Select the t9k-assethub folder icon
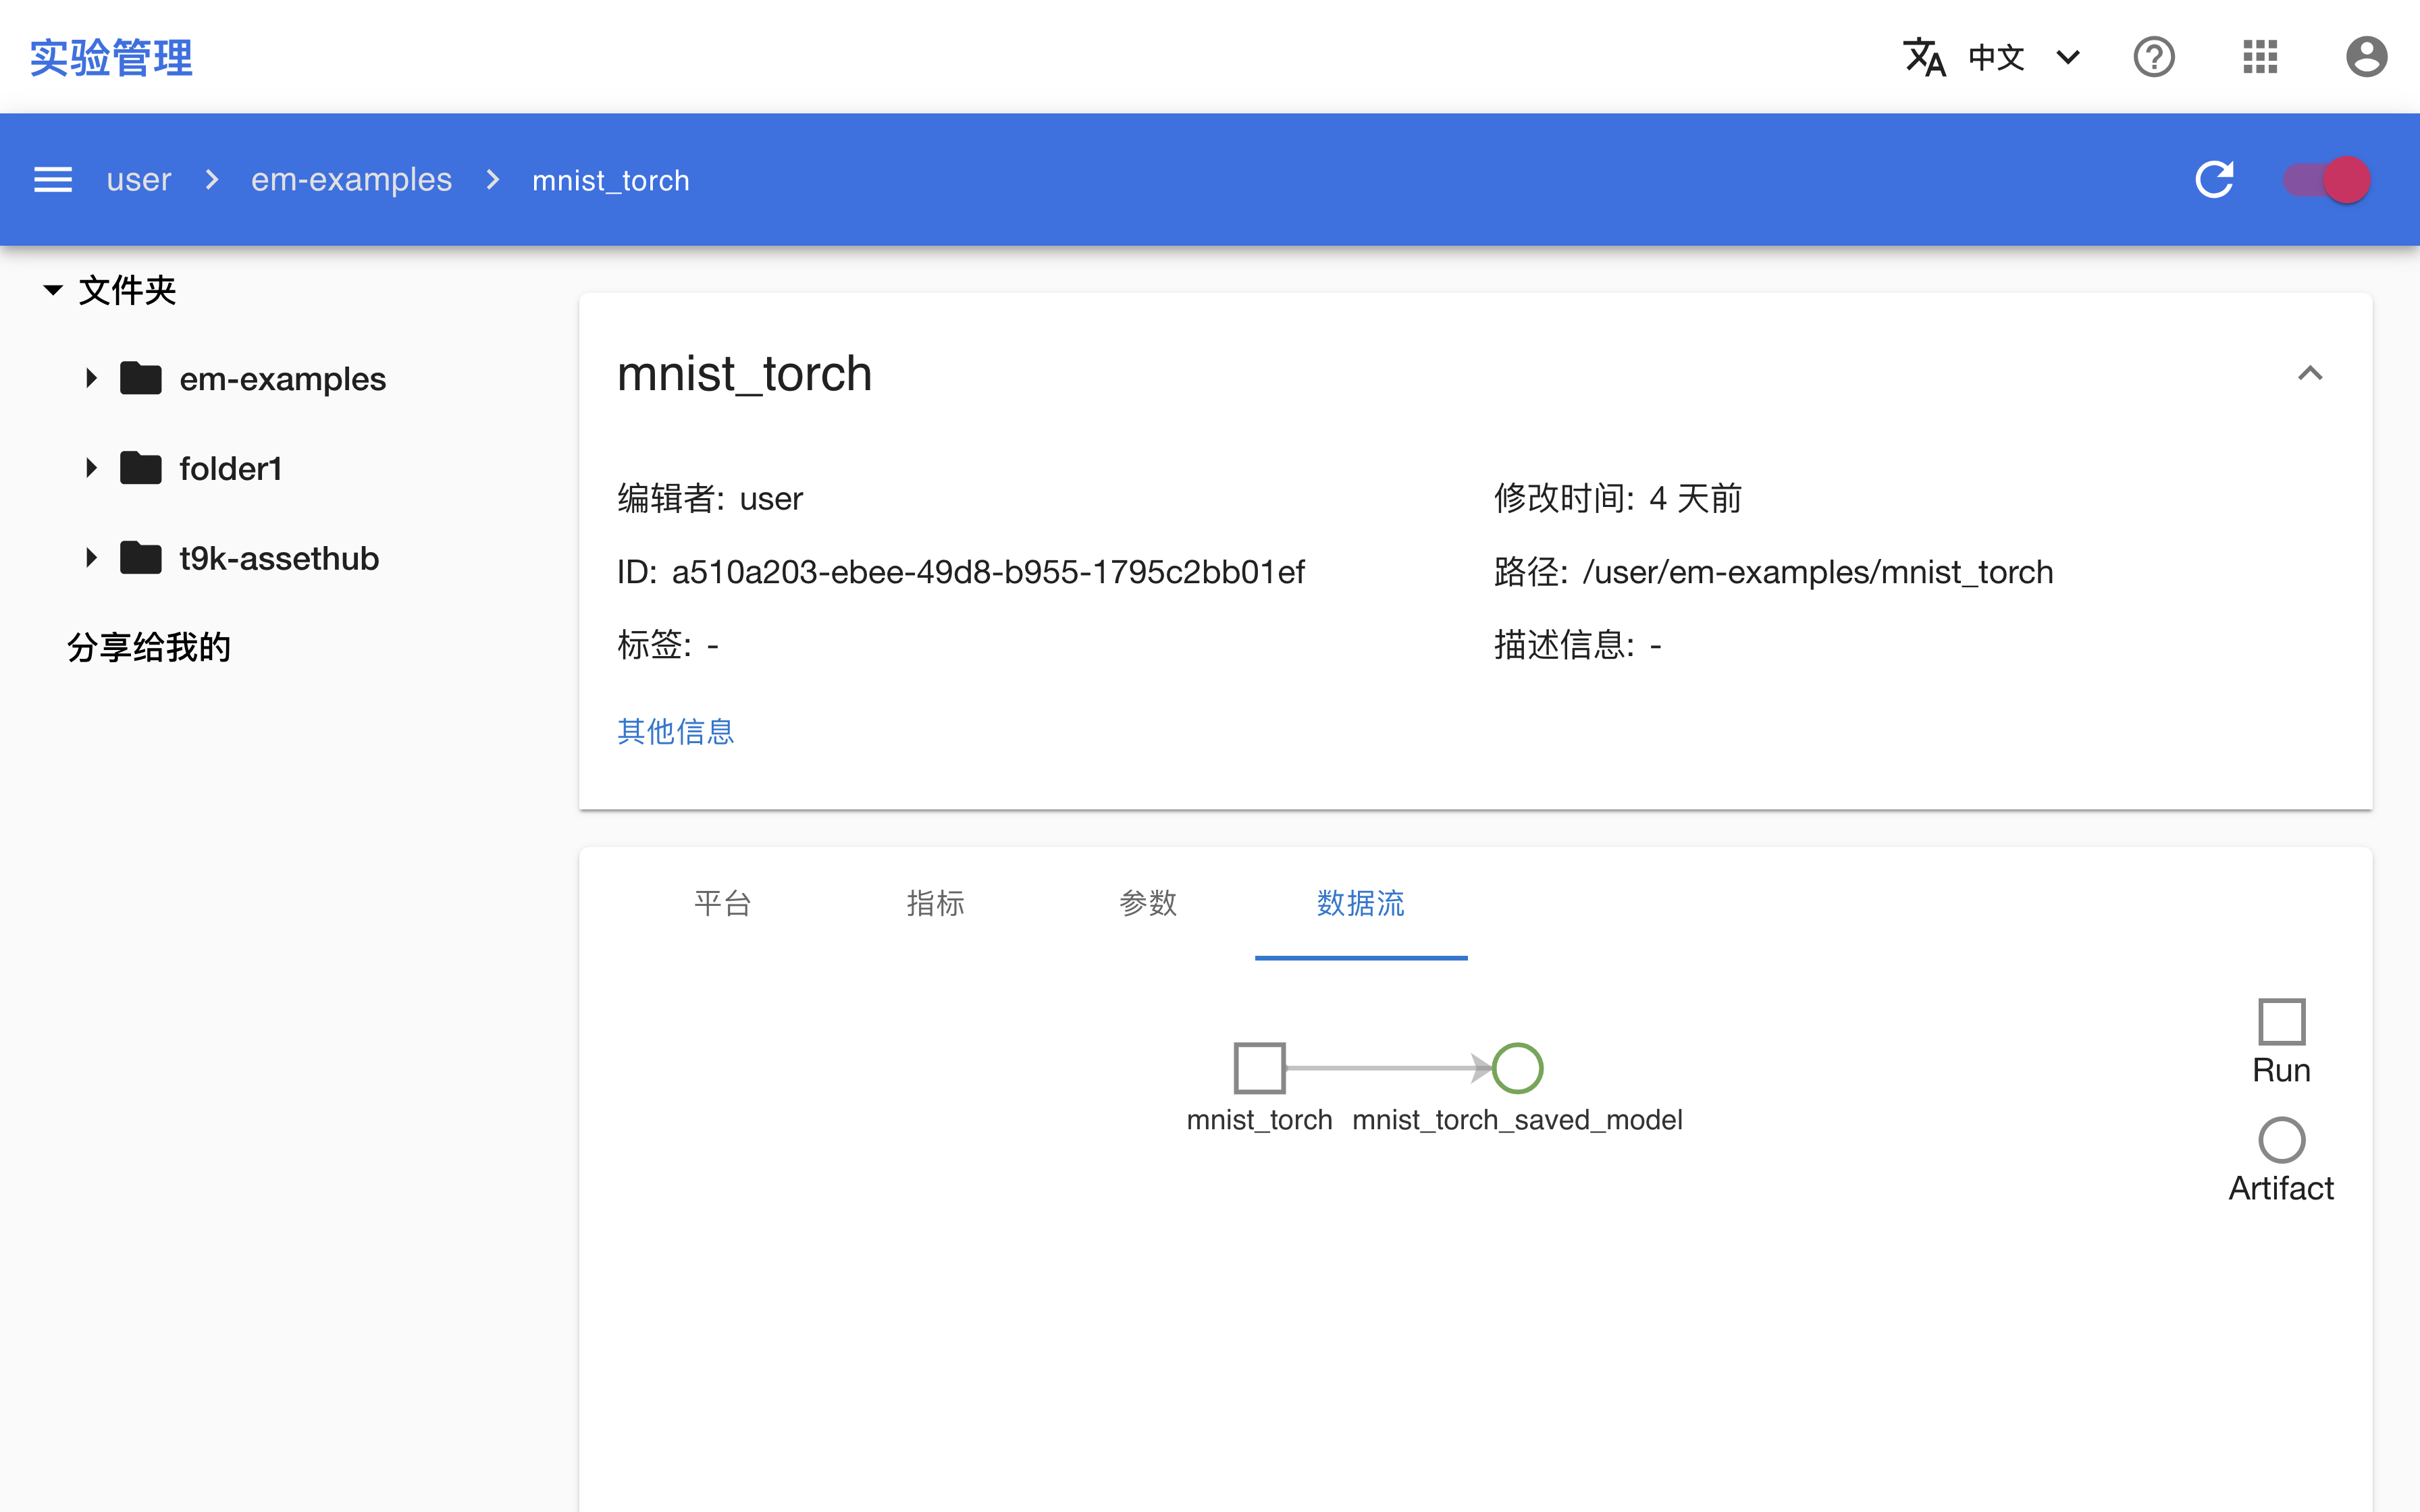 coord(141,557)
